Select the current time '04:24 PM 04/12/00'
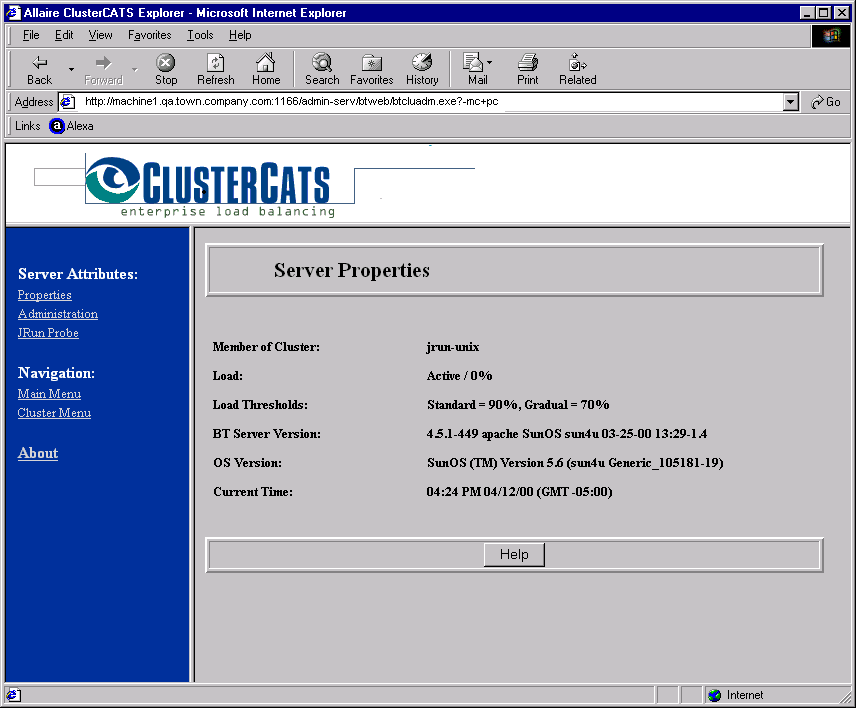 click(x=480, y=492)
